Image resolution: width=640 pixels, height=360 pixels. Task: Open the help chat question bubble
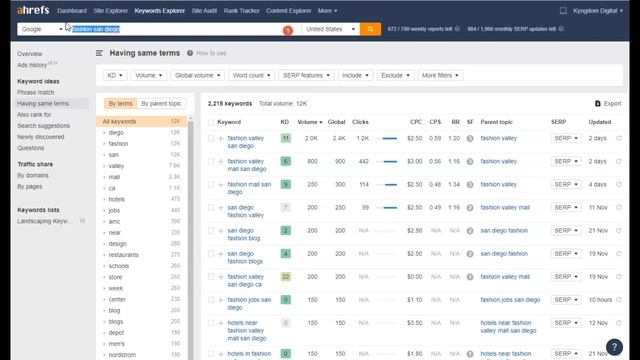click(x=614, y=347)
